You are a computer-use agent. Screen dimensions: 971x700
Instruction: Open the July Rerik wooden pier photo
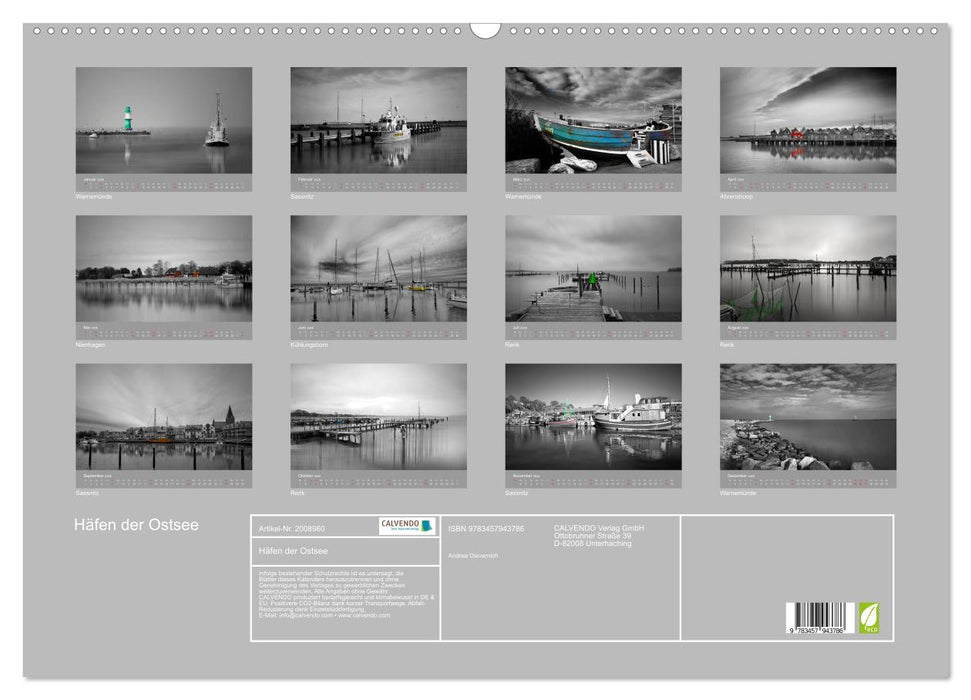pos(593,269)
